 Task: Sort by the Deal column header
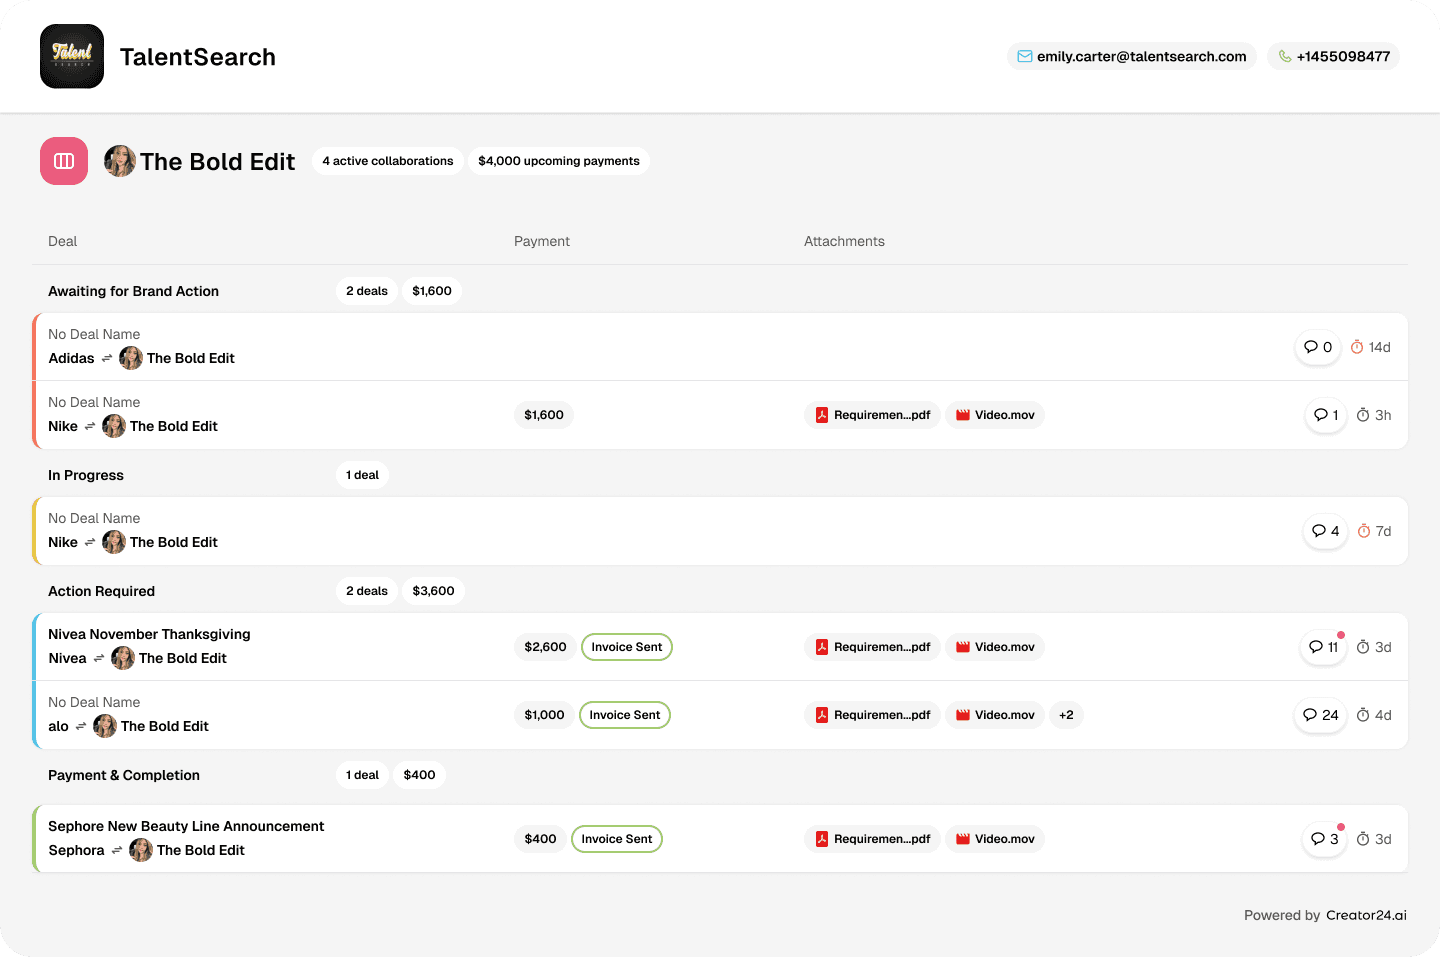click(62, 241)
